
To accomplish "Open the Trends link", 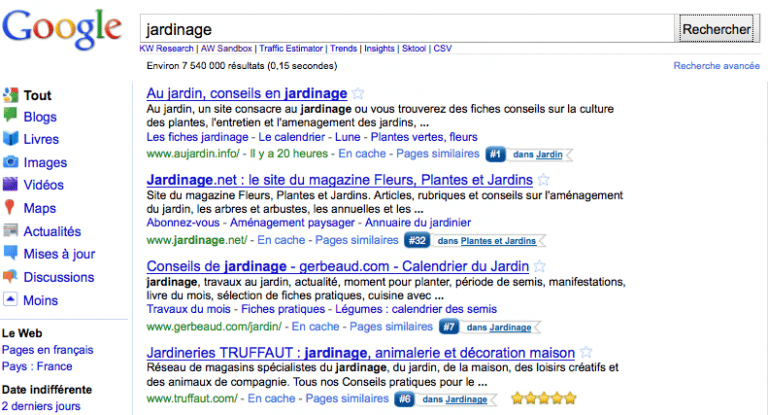I will coord(343,49).
